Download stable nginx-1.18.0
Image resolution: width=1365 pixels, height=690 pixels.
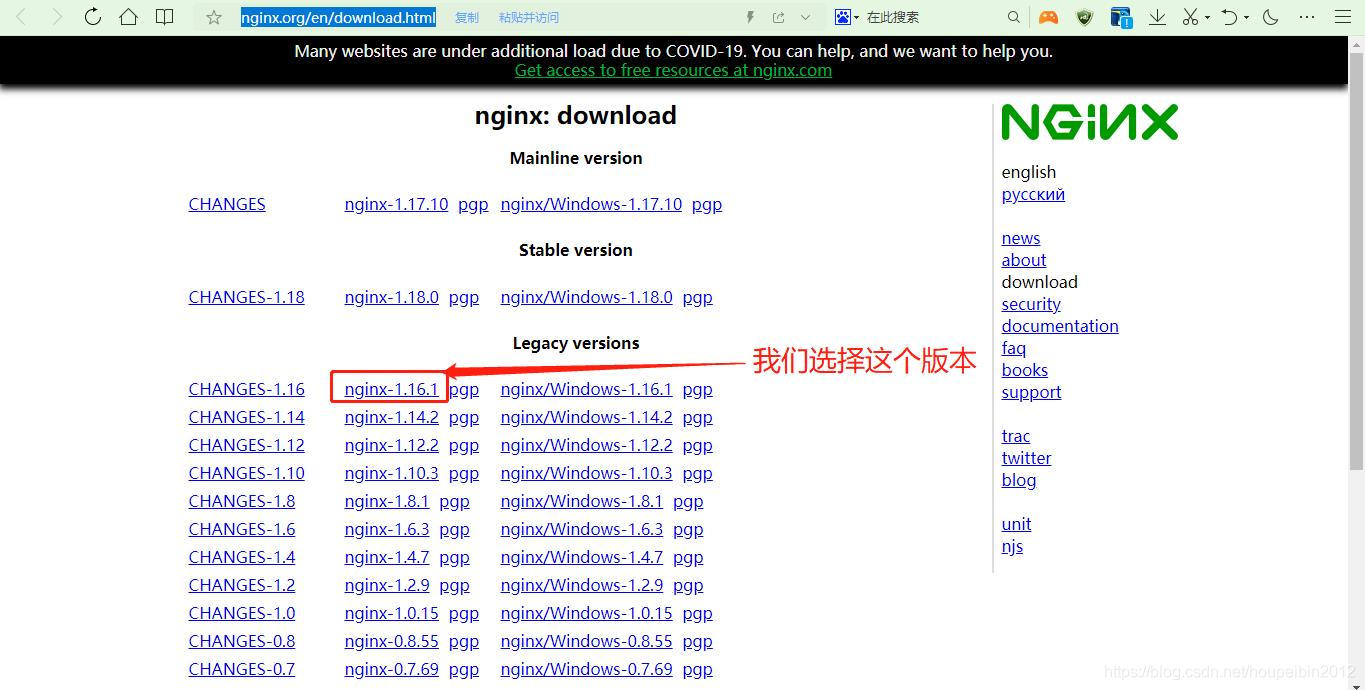tap(391, 297)
